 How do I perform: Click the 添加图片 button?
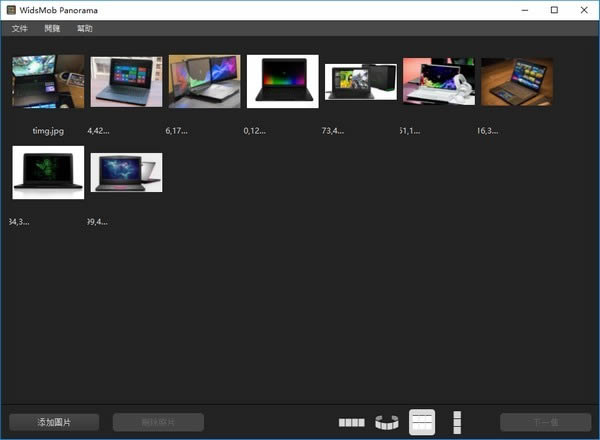coord(54,422)
